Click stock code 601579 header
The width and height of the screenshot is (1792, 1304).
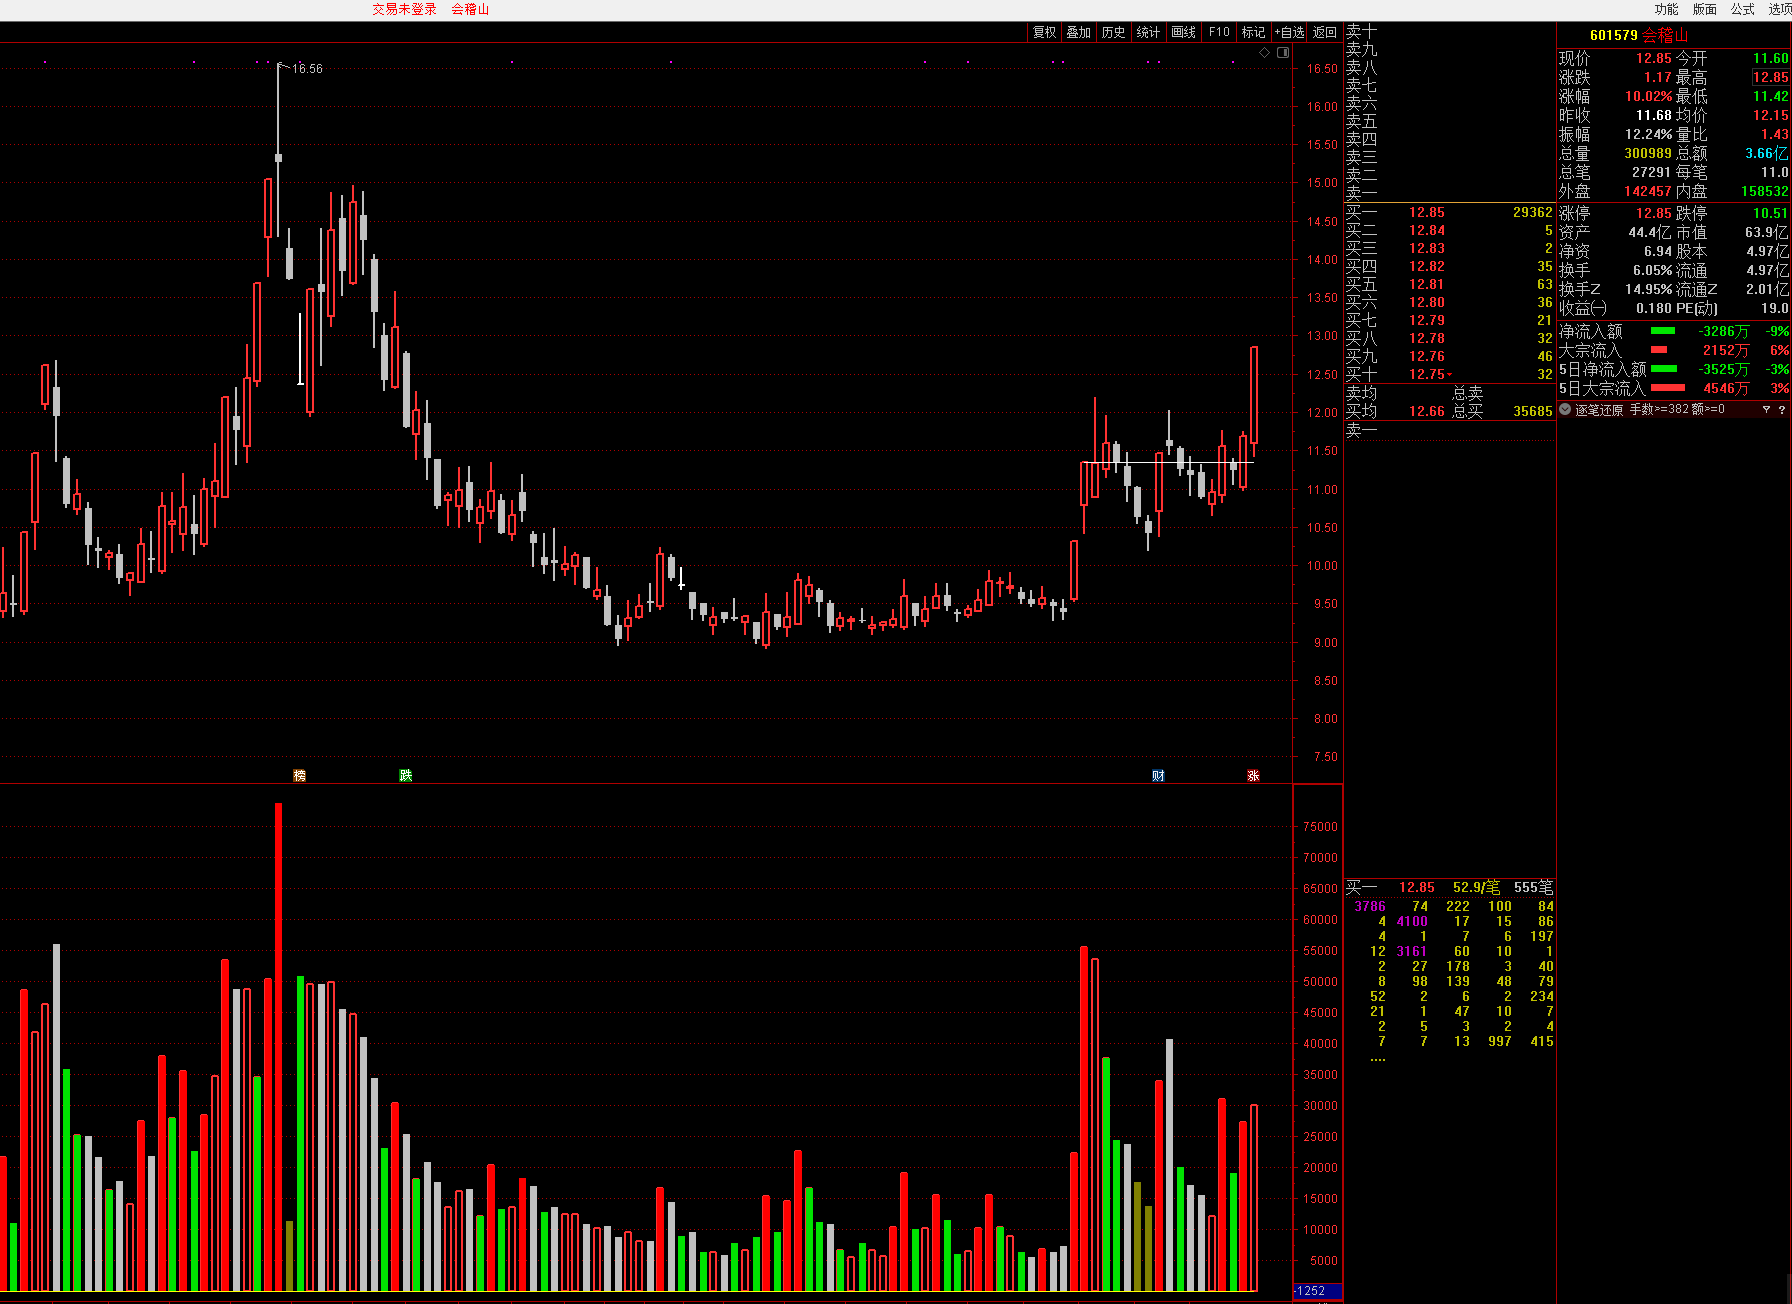[x=1613, y=35]
